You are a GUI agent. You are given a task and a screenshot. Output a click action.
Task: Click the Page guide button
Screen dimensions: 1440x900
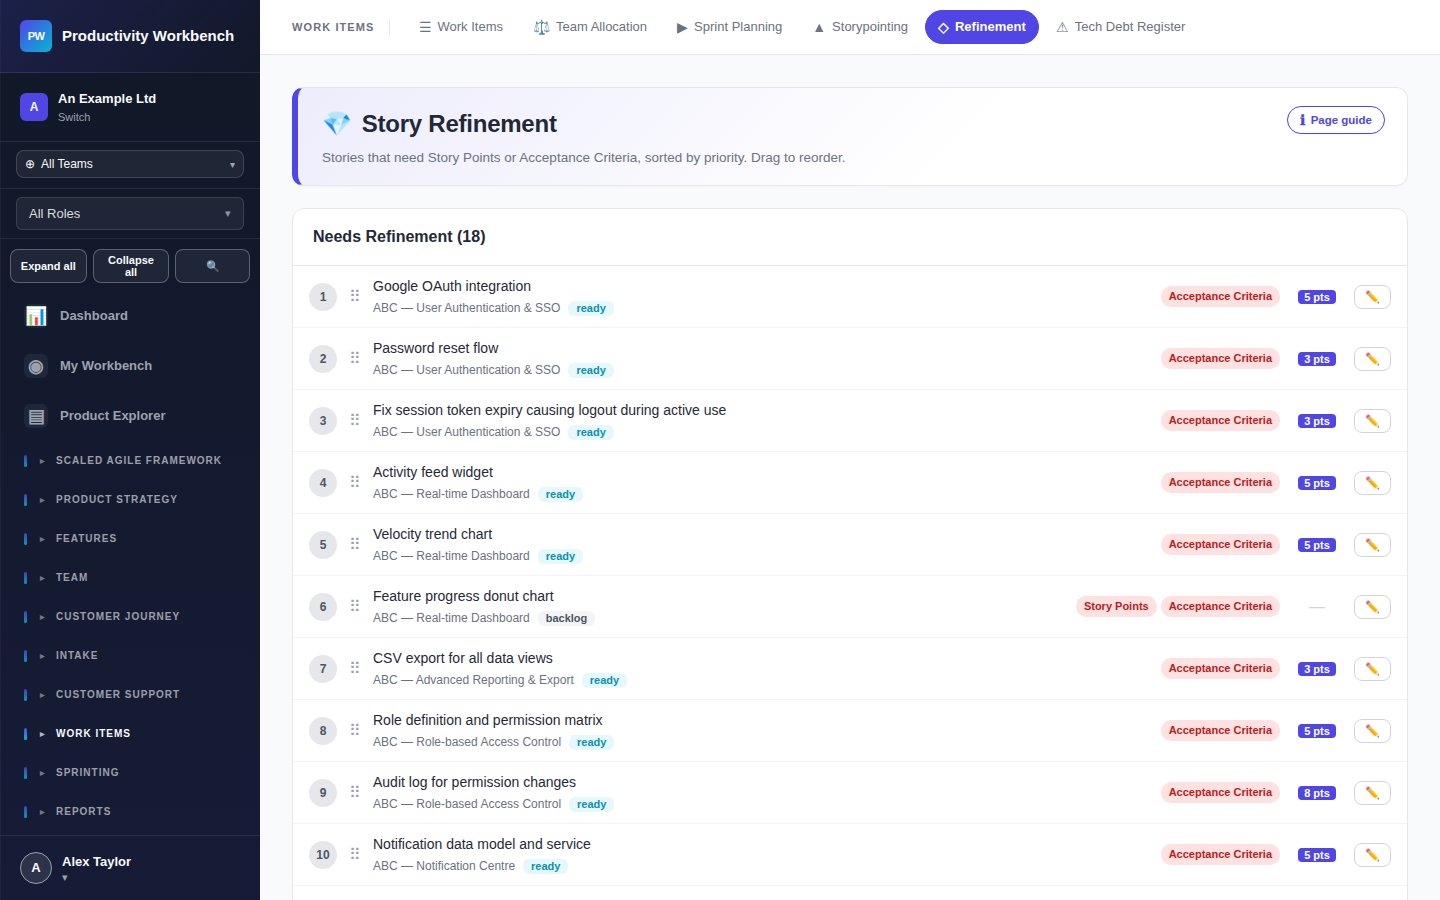pos(1336,120)
